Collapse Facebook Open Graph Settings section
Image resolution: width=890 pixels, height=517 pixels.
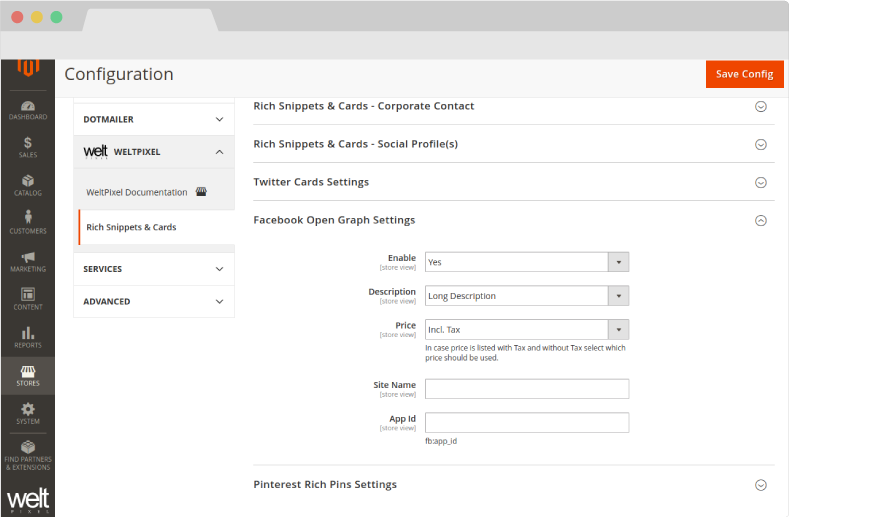pyautogui.click(x=760, y=220)
